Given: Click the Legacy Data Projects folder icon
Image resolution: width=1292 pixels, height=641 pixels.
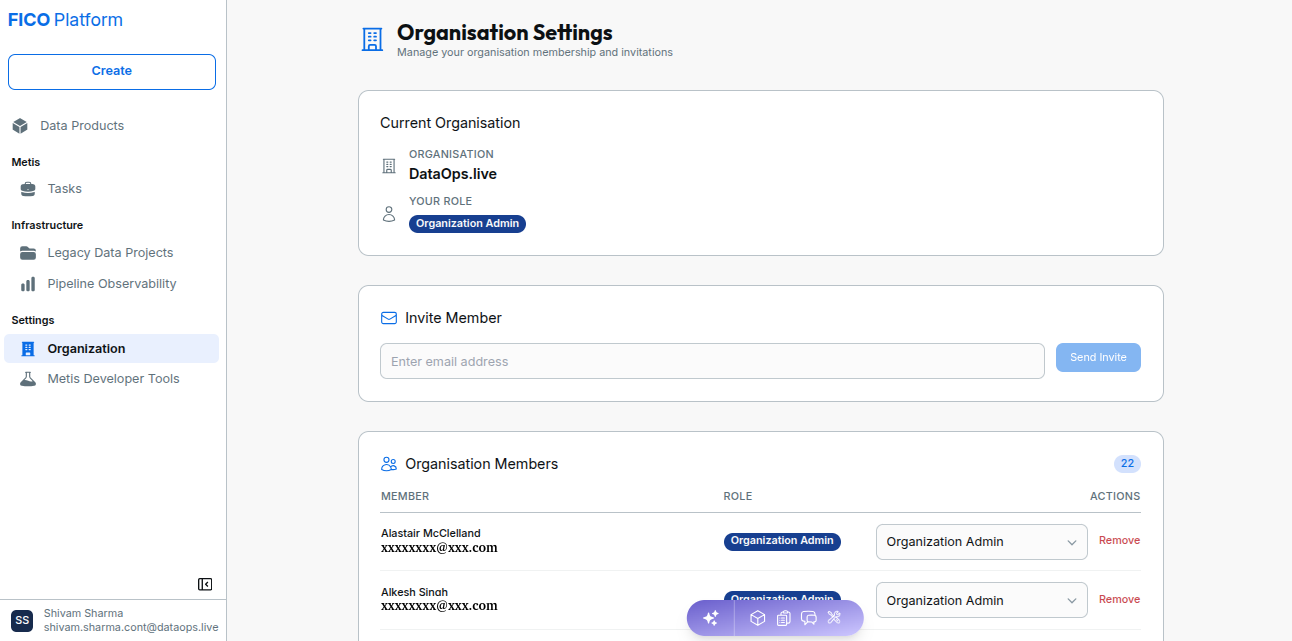Looking at the screenshot, I should [x=28, y=253].
